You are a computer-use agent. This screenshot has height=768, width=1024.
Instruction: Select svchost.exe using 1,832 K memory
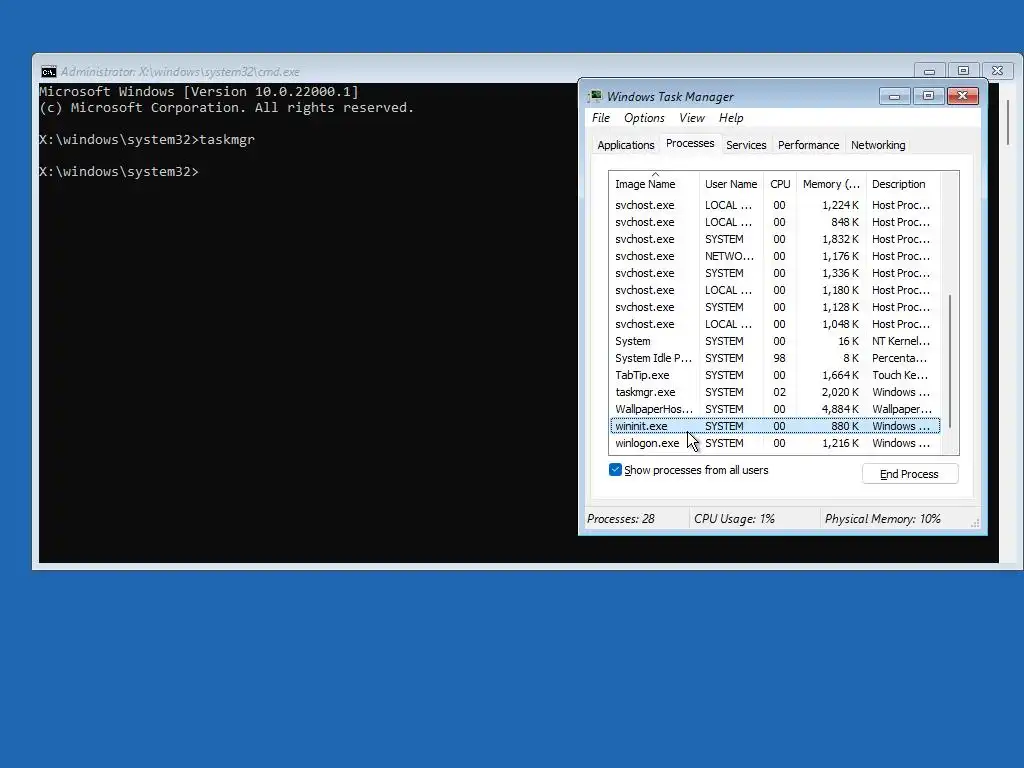775,239
